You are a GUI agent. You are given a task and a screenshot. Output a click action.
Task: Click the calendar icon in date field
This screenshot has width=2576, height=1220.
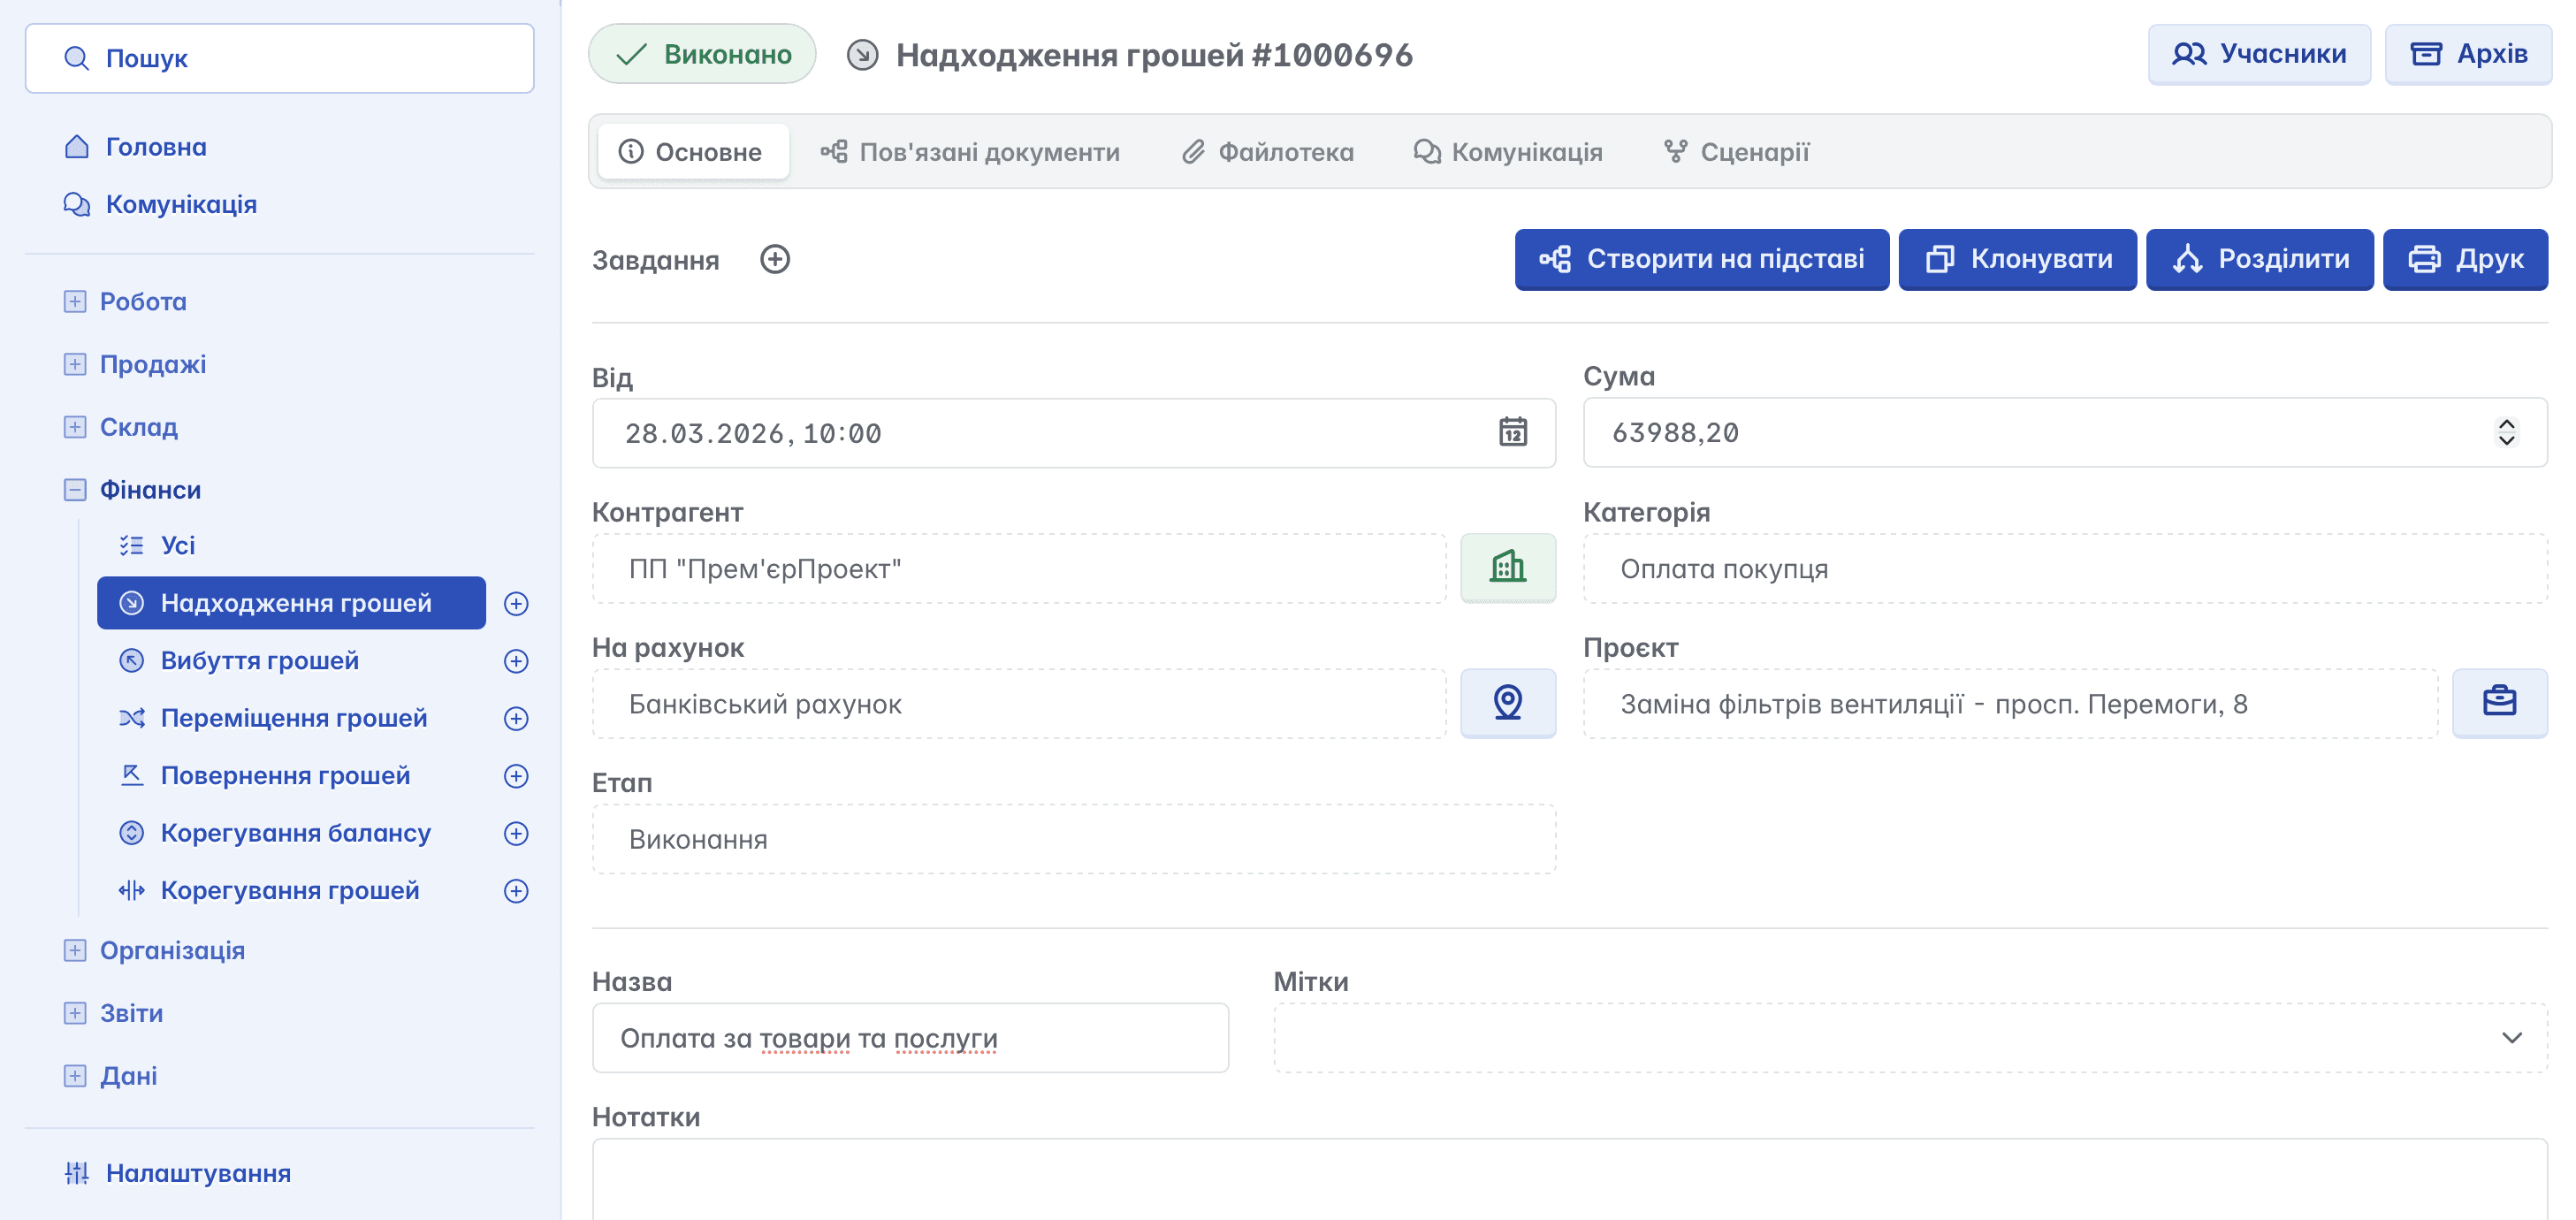click(1512, 432)
